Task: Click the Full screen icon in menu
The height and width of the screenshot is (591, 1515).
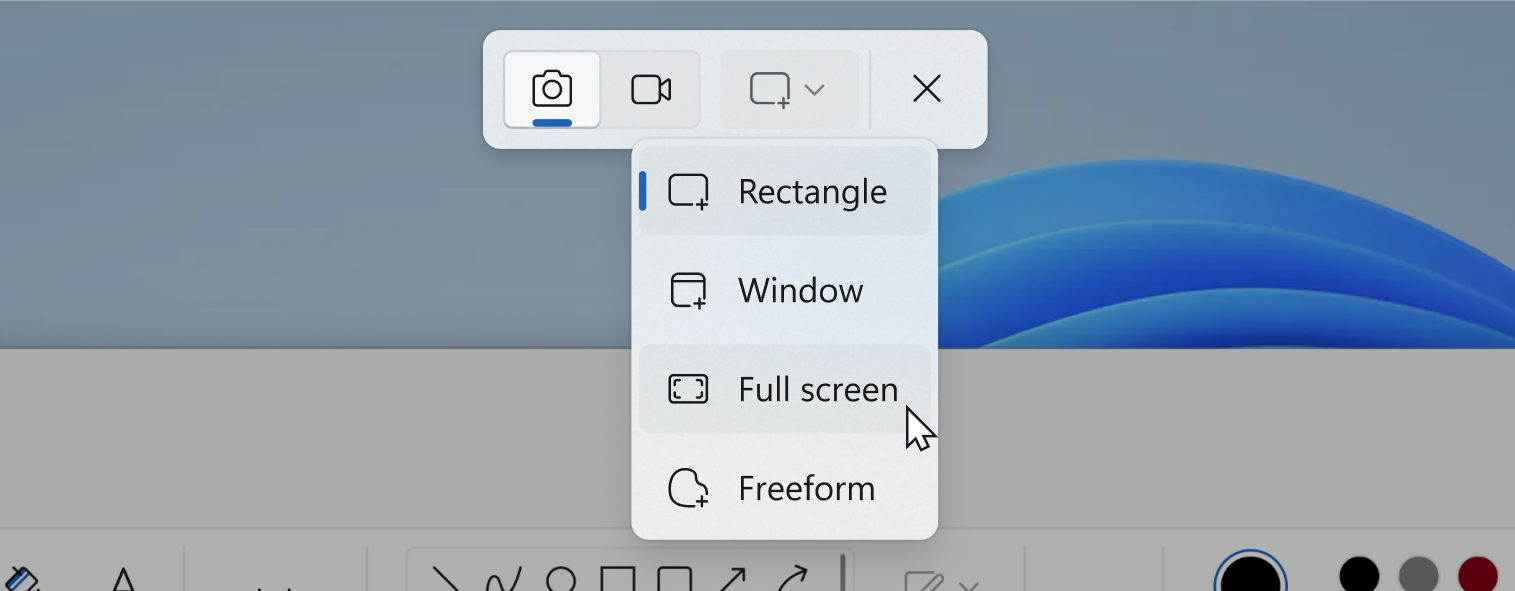Action: pos(688,389)
